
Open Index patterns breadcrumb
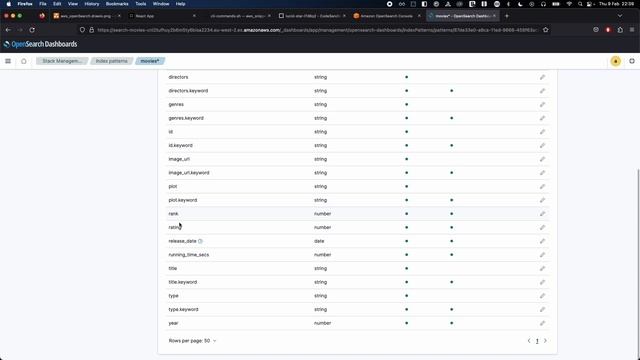click(111, 61)
